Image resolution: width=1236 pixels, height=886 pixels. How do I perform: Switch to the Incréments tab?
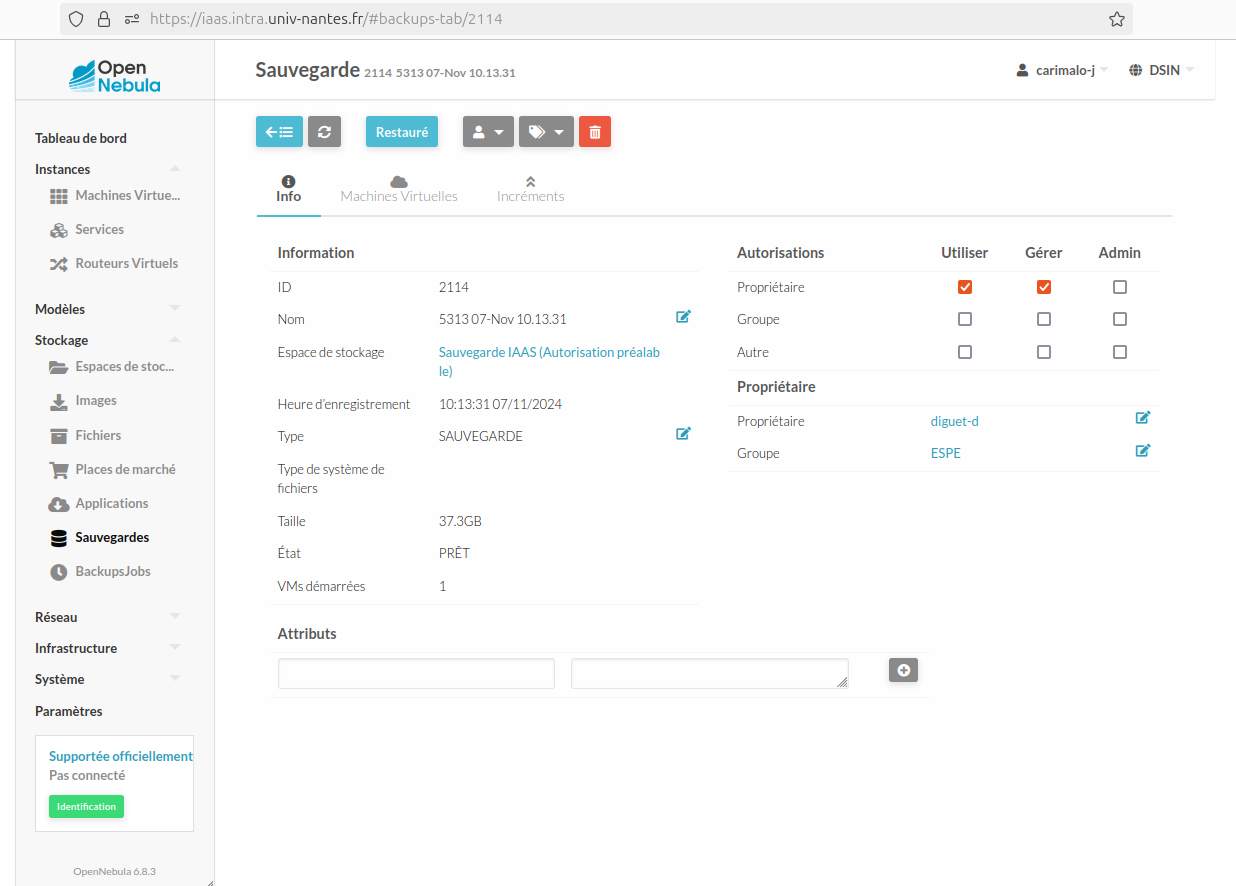pos(530,188)
